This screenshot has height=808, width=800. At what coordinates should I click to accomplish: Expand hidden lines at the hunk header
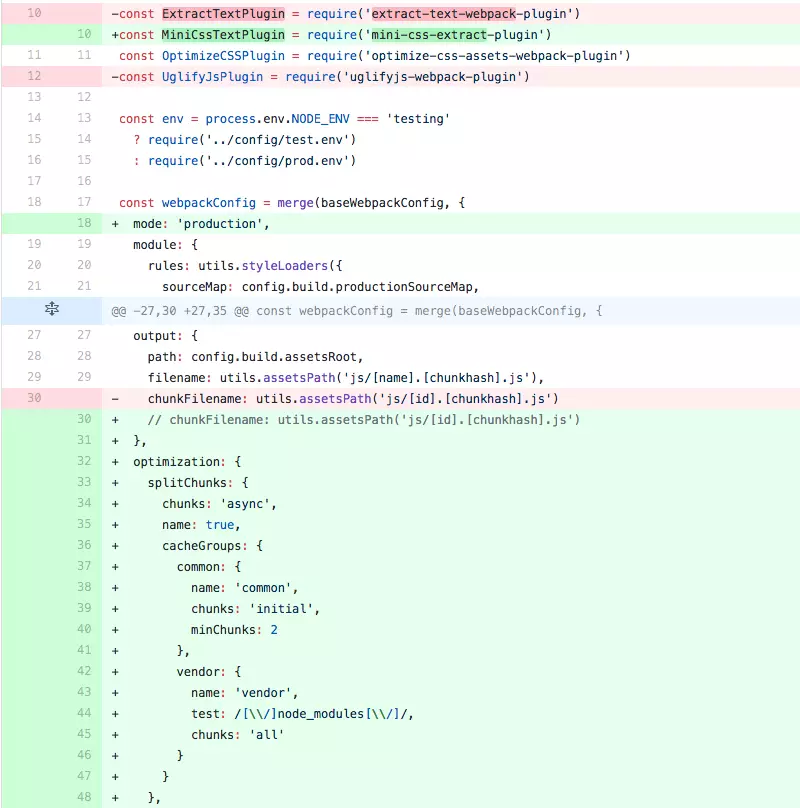coord(52,309)
